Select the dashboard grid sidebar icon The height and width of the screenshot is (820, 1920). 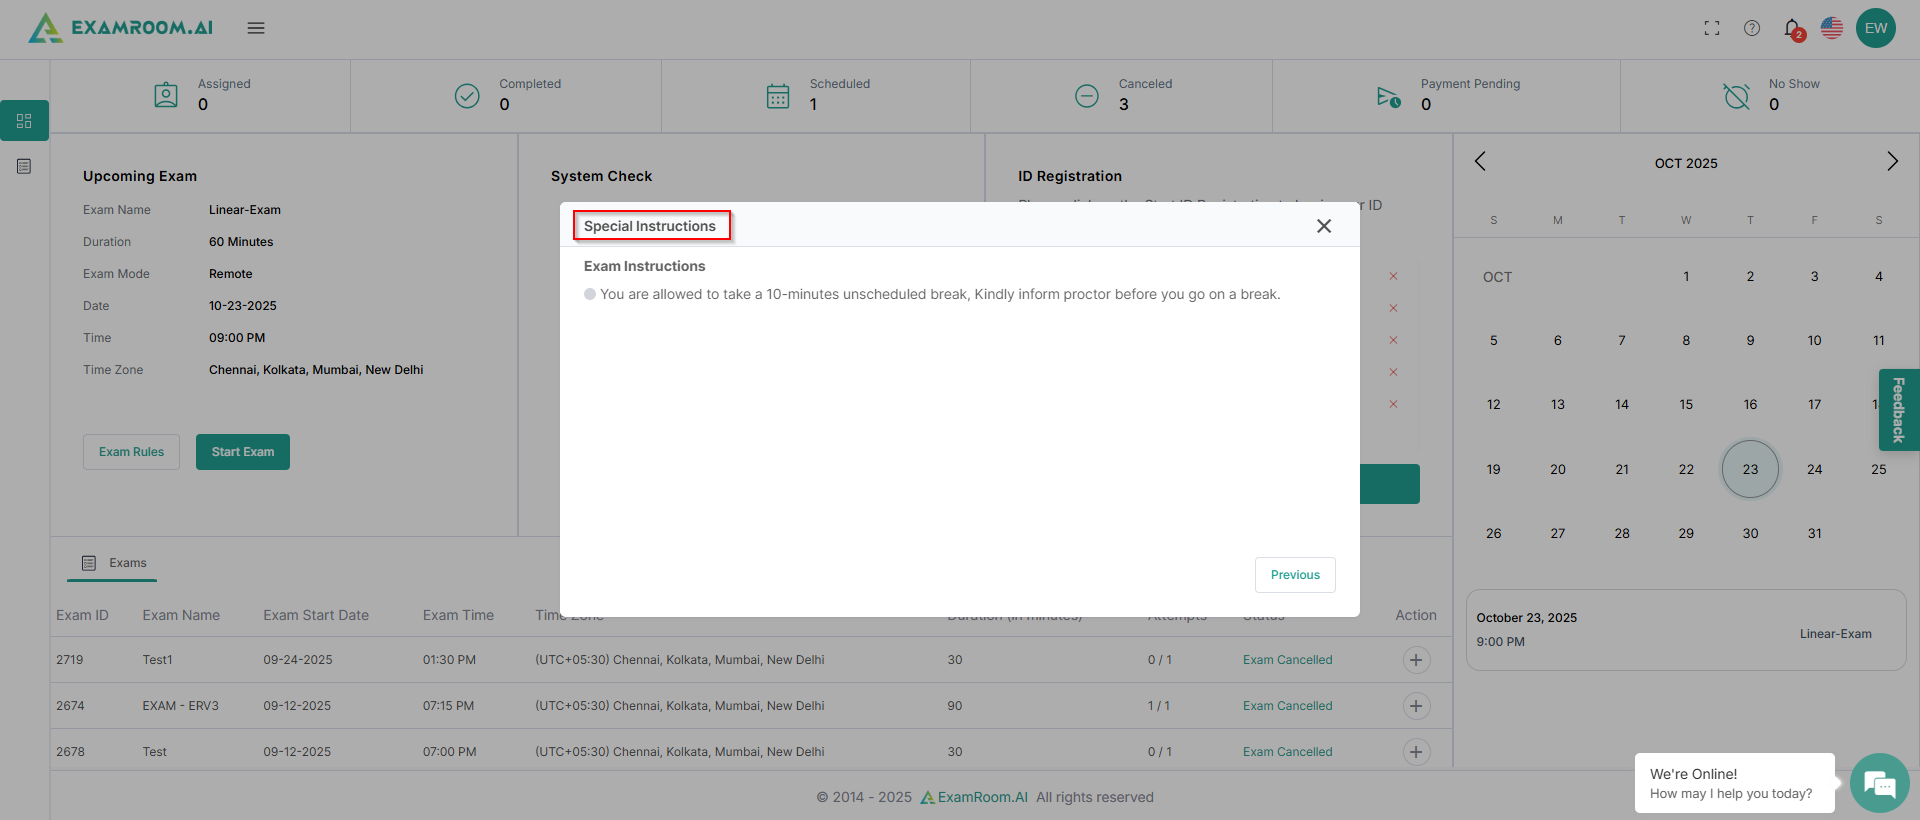tap(25, 121)
